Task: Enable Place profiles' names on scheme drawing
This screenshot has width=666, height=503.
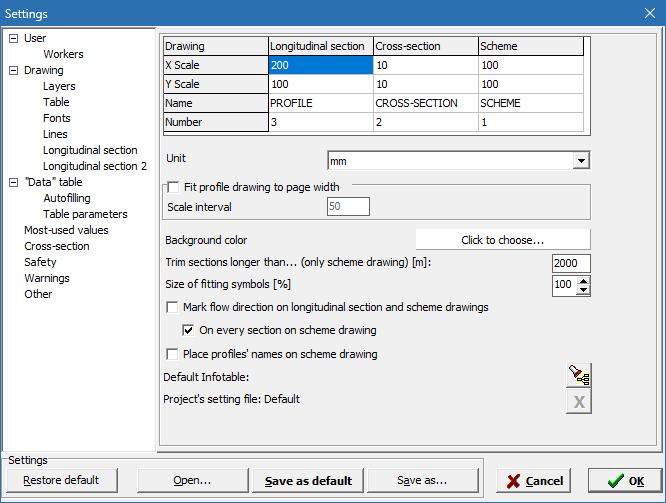Action: tap(173, 354)
